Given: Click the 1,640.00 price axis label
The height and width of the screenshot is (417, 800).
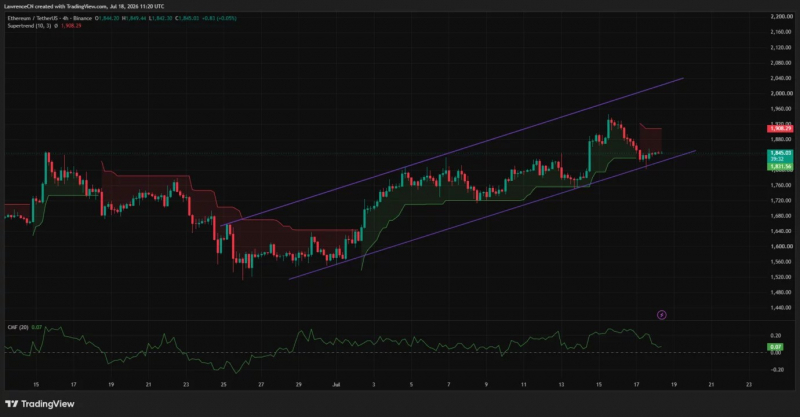Looking at the screenshot, I should coord(781,231).
